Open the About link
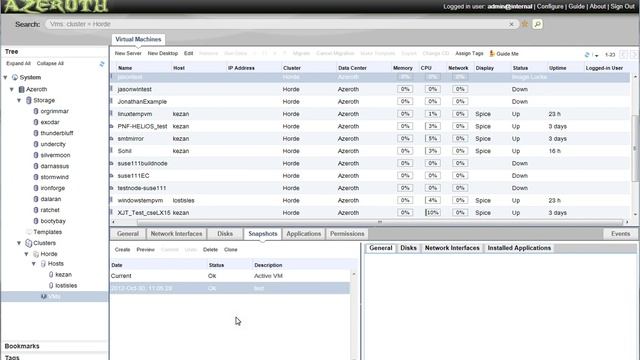Image resolution: width=640 pixels, height=360 pixels. 597,7
